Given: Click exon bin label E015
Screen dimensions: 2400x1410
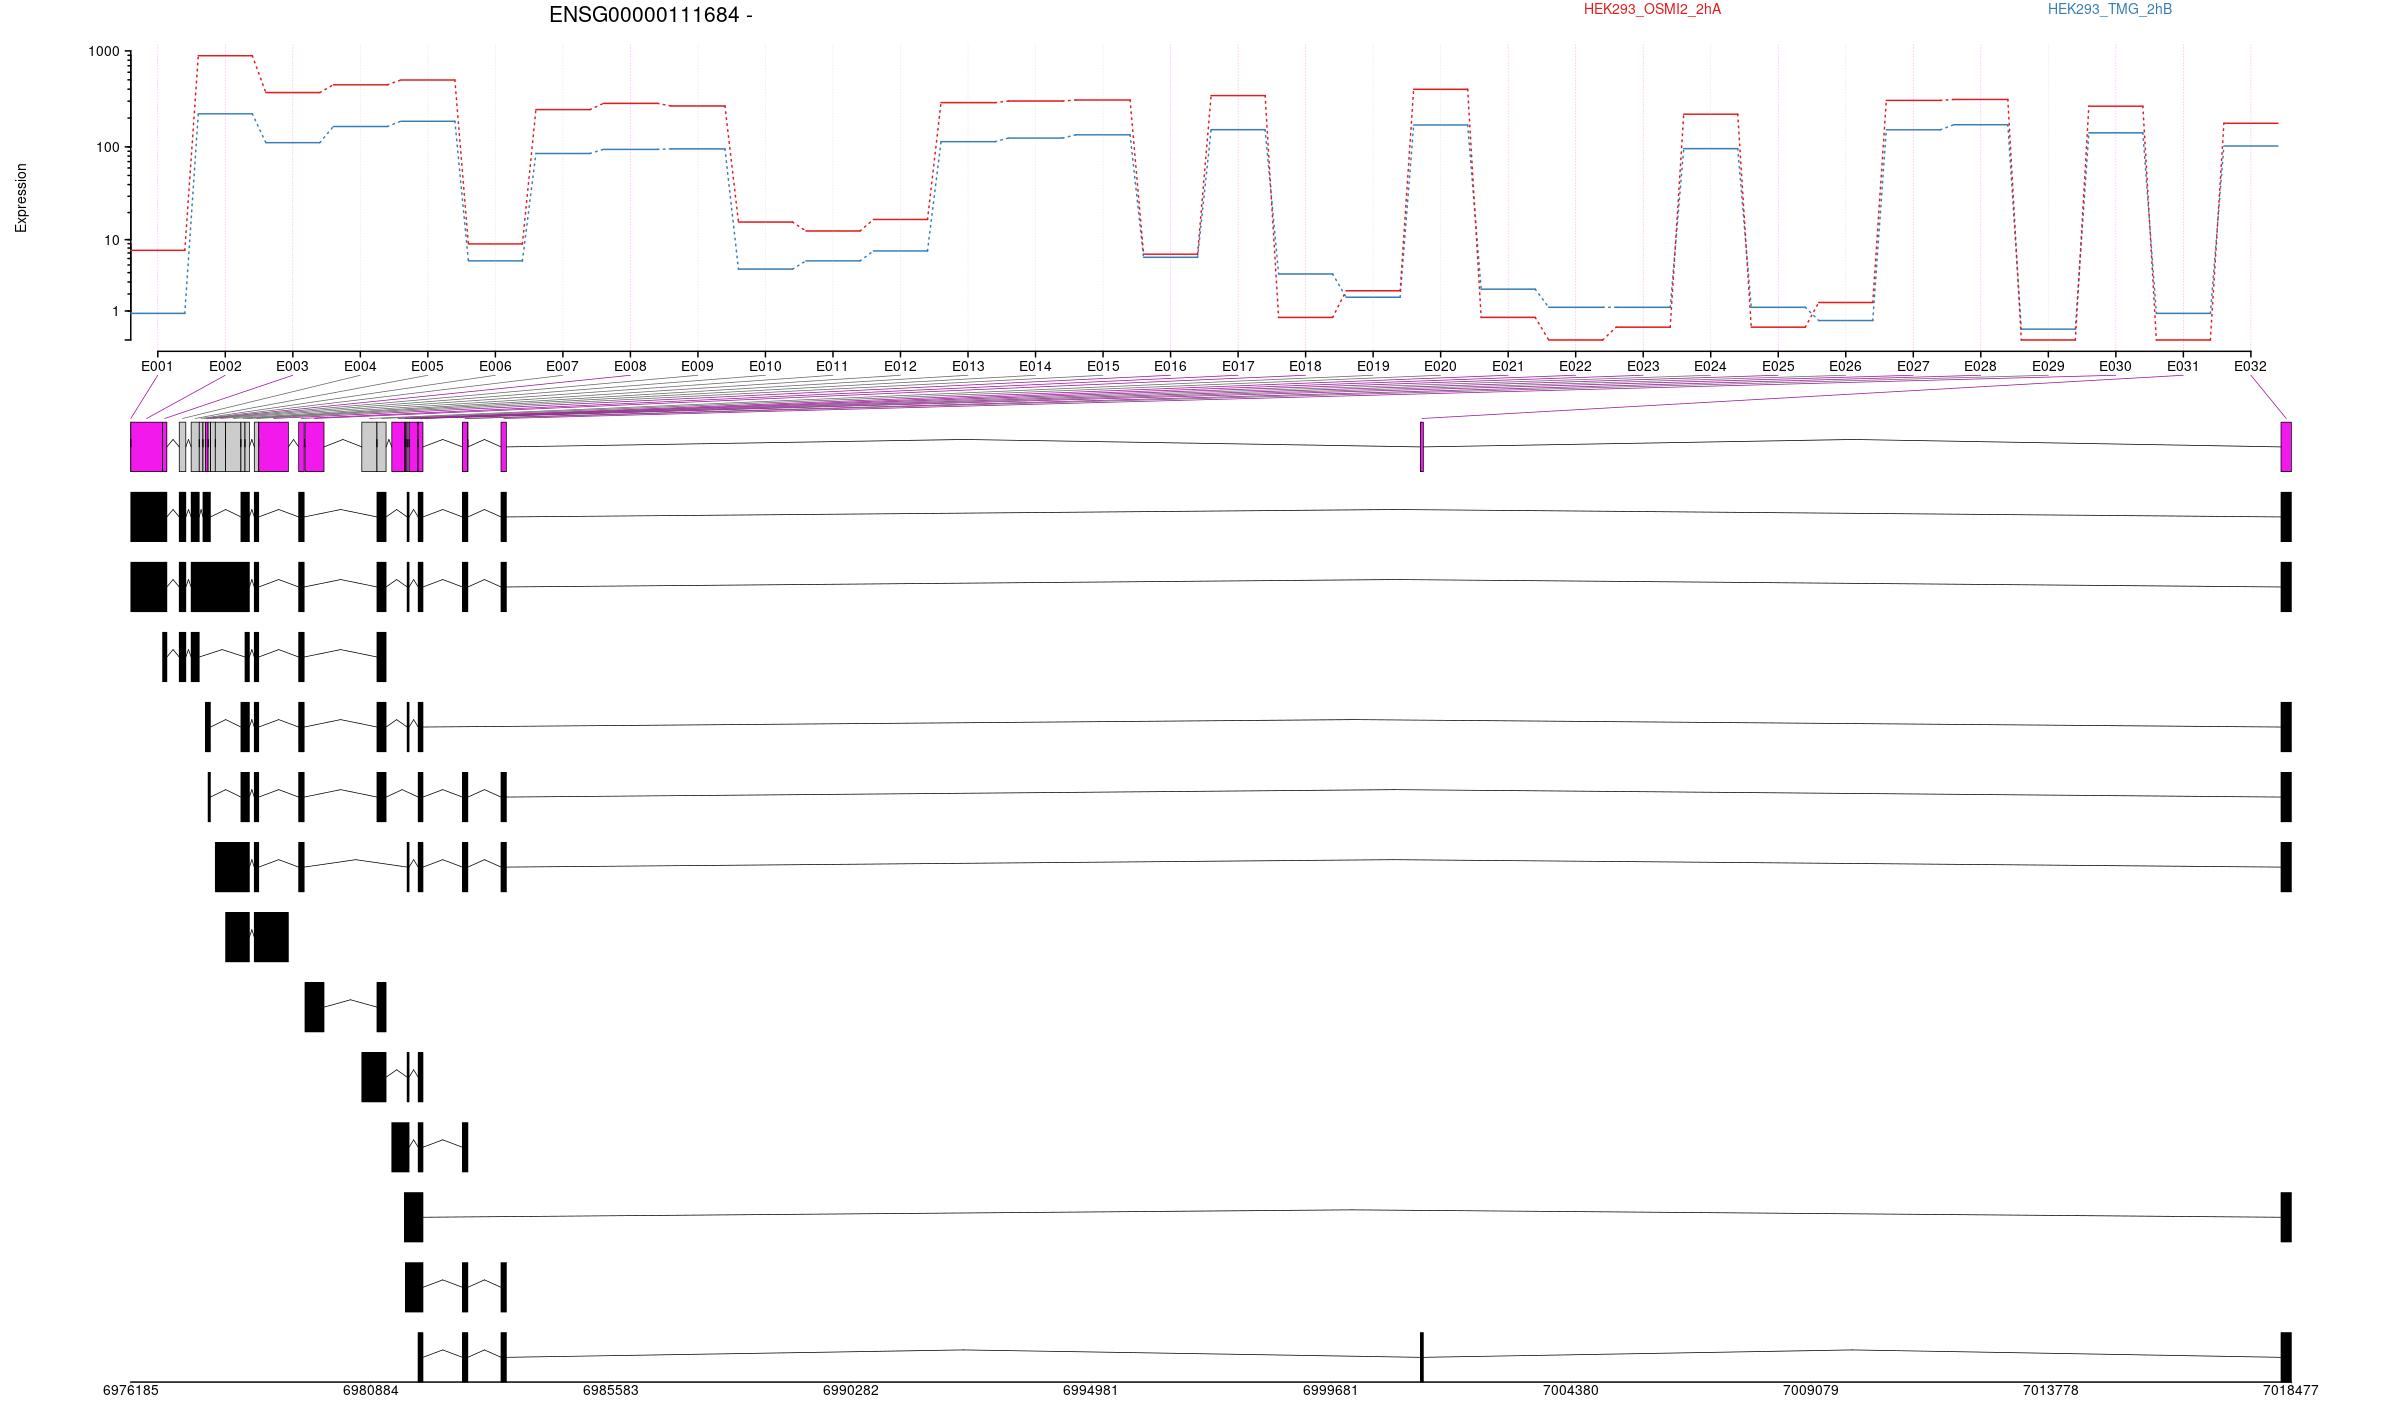Looking at the screenshot, I should click(x=1103, y=366).
